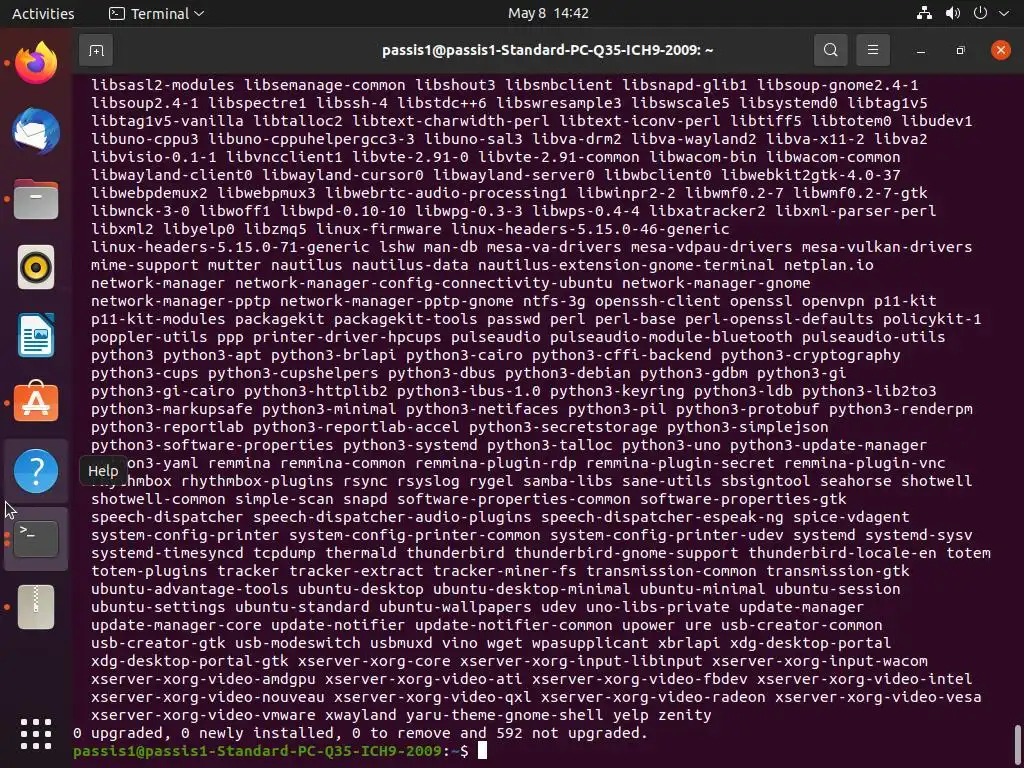The image size is (1024, 768).
Task: Click the text 'xserver-xorg-video-vmware'
Action: point(203,715)
